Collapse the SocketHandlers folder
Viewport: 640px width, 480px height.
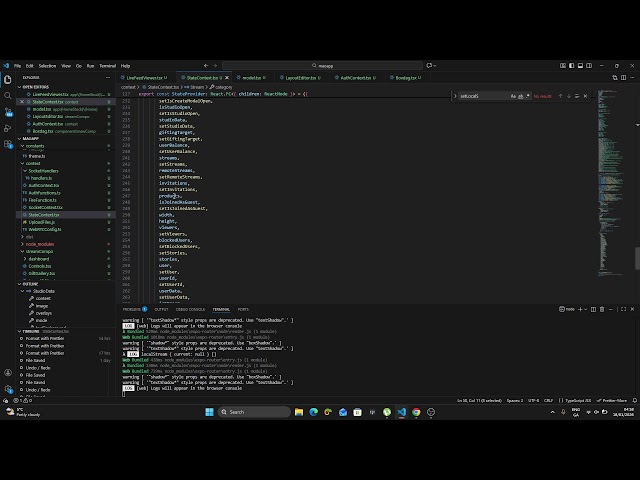[x=43, y=171]
